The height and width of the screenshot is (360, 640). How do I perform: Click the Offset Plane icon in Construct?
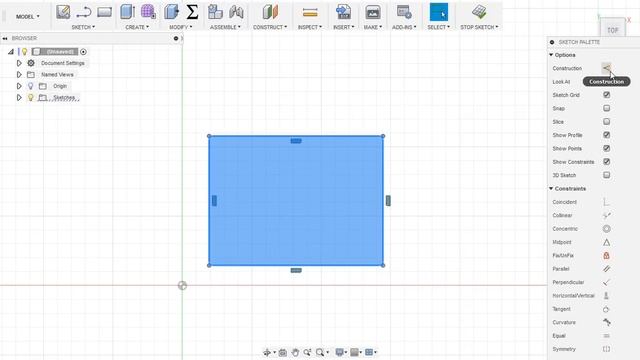[270, 12]
